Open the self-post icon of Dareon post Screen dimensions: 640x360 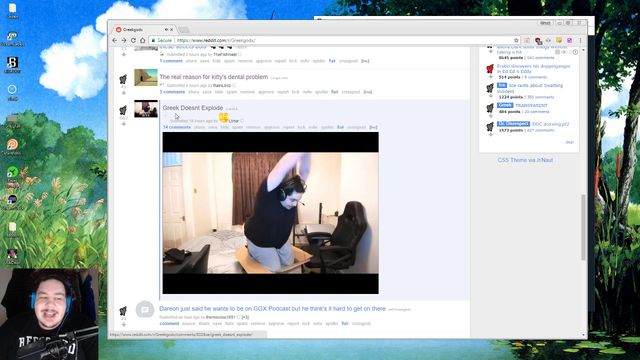[x=145, y=310]
